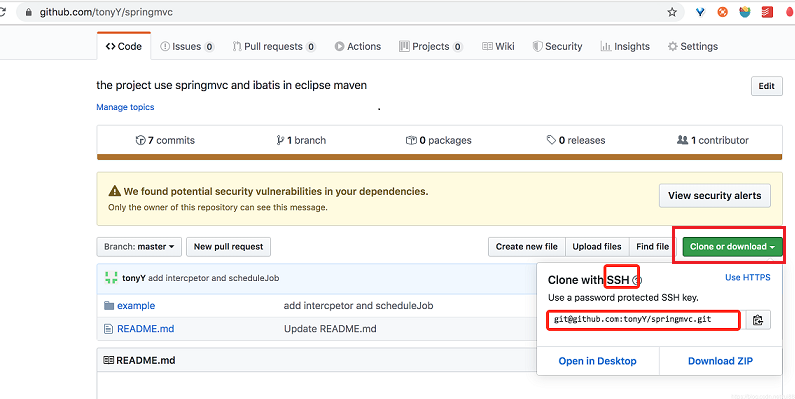Open the Security tab

pos(557,46)
